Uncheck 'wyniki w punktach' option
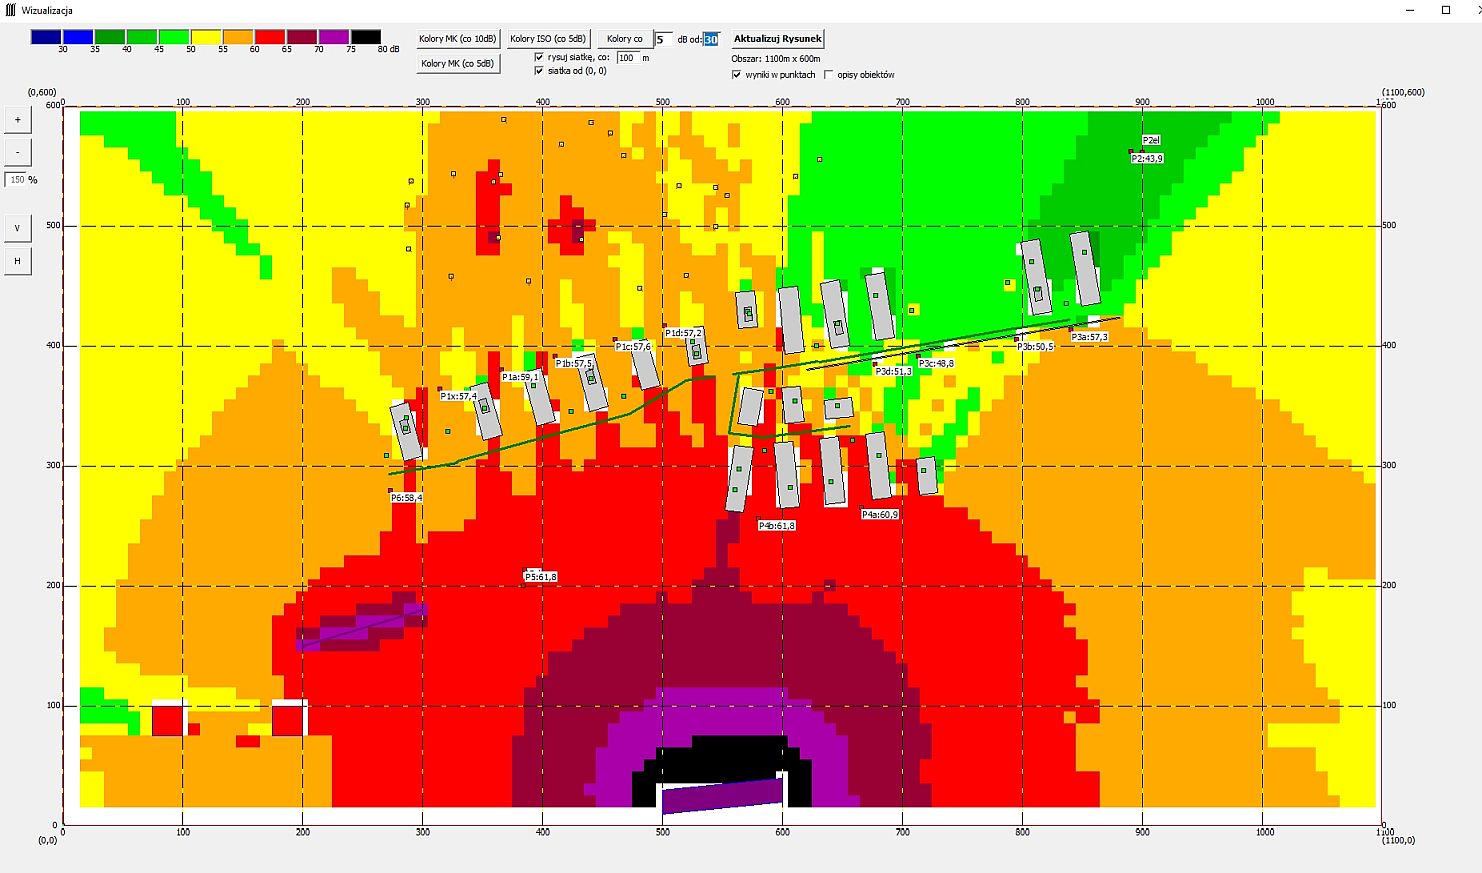This screenshot has width=1482, height=873. [737, 75]
